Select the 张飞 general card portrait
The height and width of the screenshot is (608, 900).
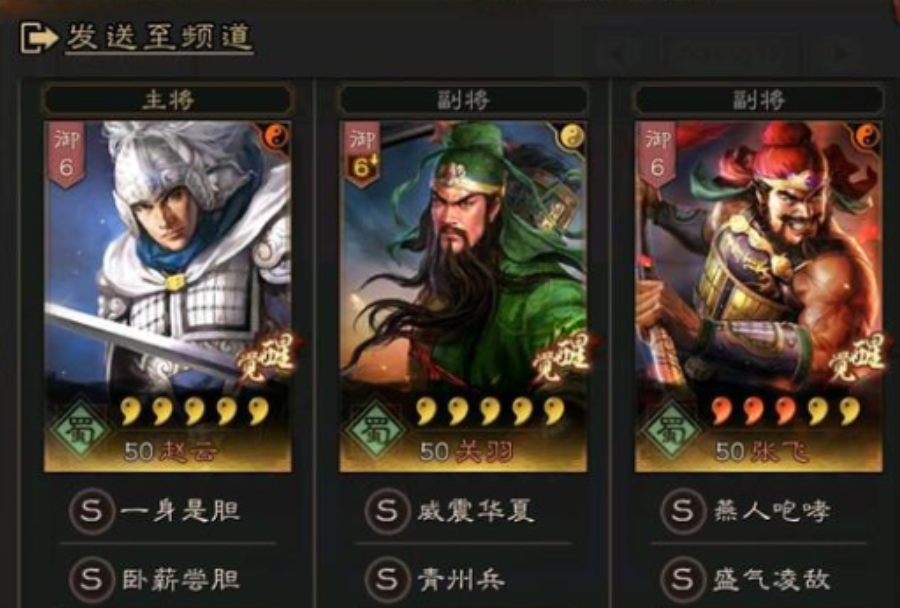[759, 296]
